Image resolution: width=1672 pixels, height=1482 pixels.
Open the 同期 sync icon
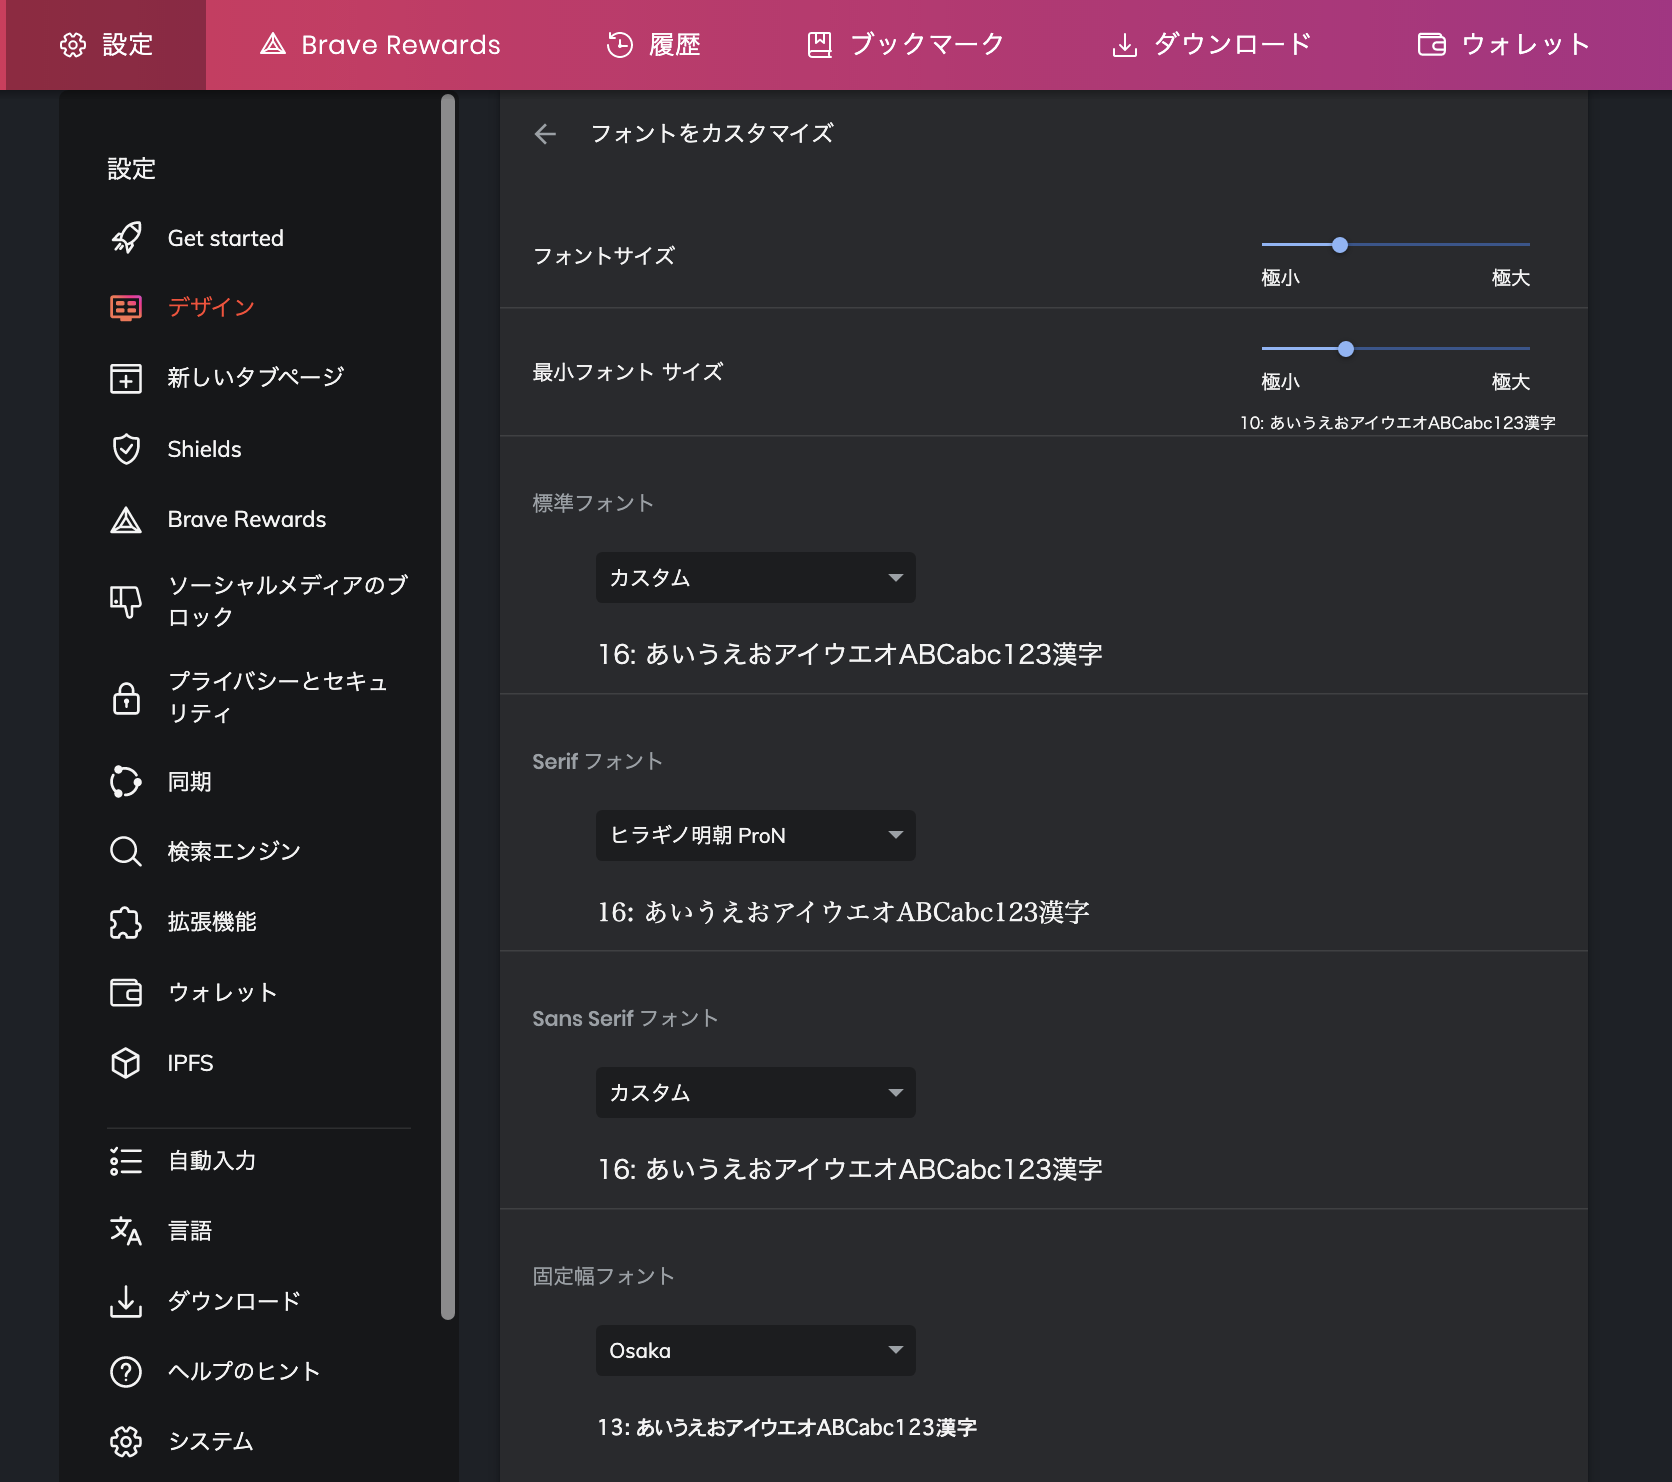[126, 782]
